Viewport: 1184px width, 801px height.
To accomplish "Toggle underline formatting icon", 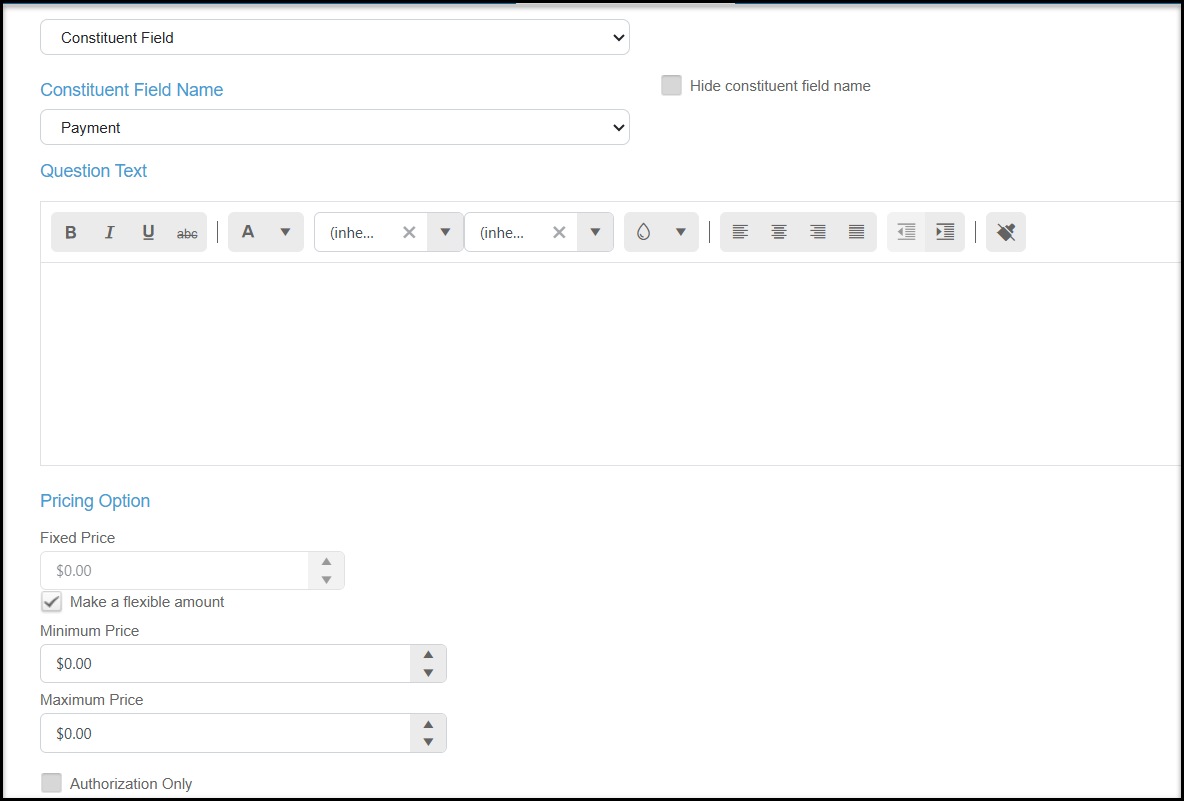I will [x=148, y=232].
